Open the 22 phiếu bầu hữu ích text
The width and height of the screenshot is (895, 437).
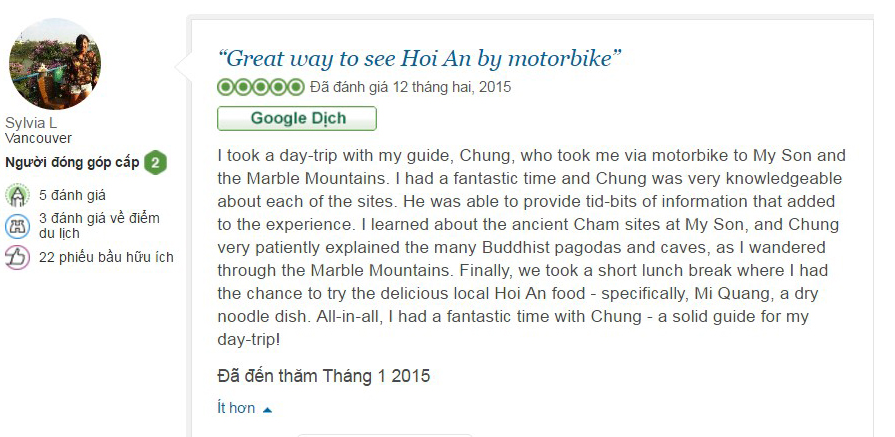click(106, 258)
